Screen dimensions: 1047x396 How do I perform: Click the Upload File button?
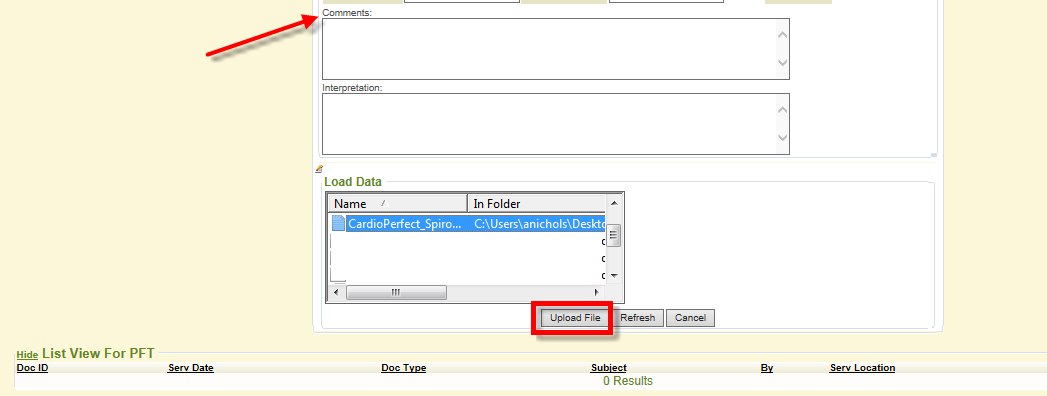pyautogui.click(x=575, y=318)
